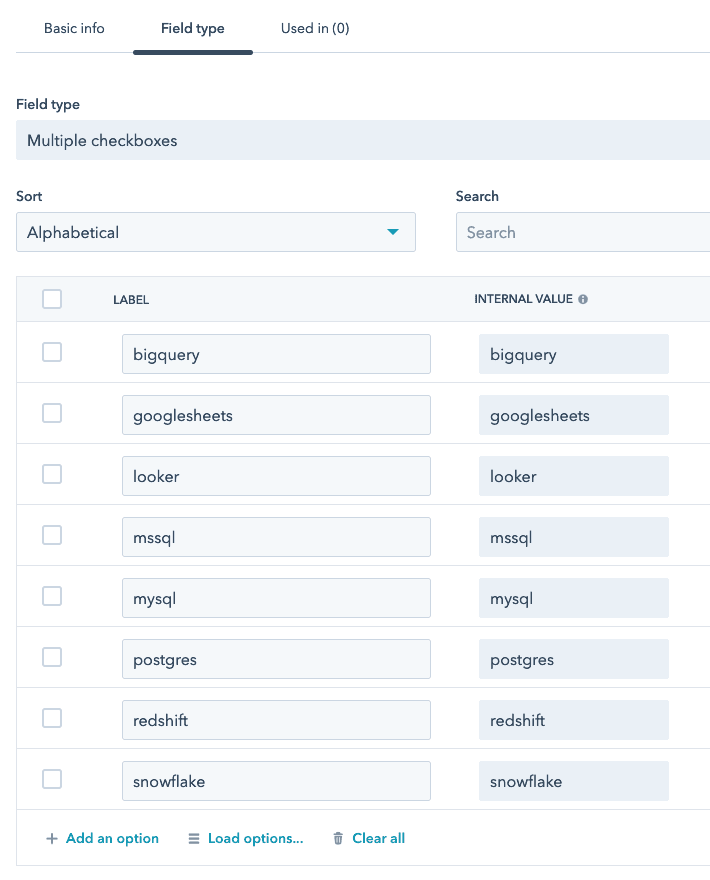Click the postgres label text box
Image resolution: width=710 pixels, height=880 pixels.
pyautogui.click(x=276, y=660)
